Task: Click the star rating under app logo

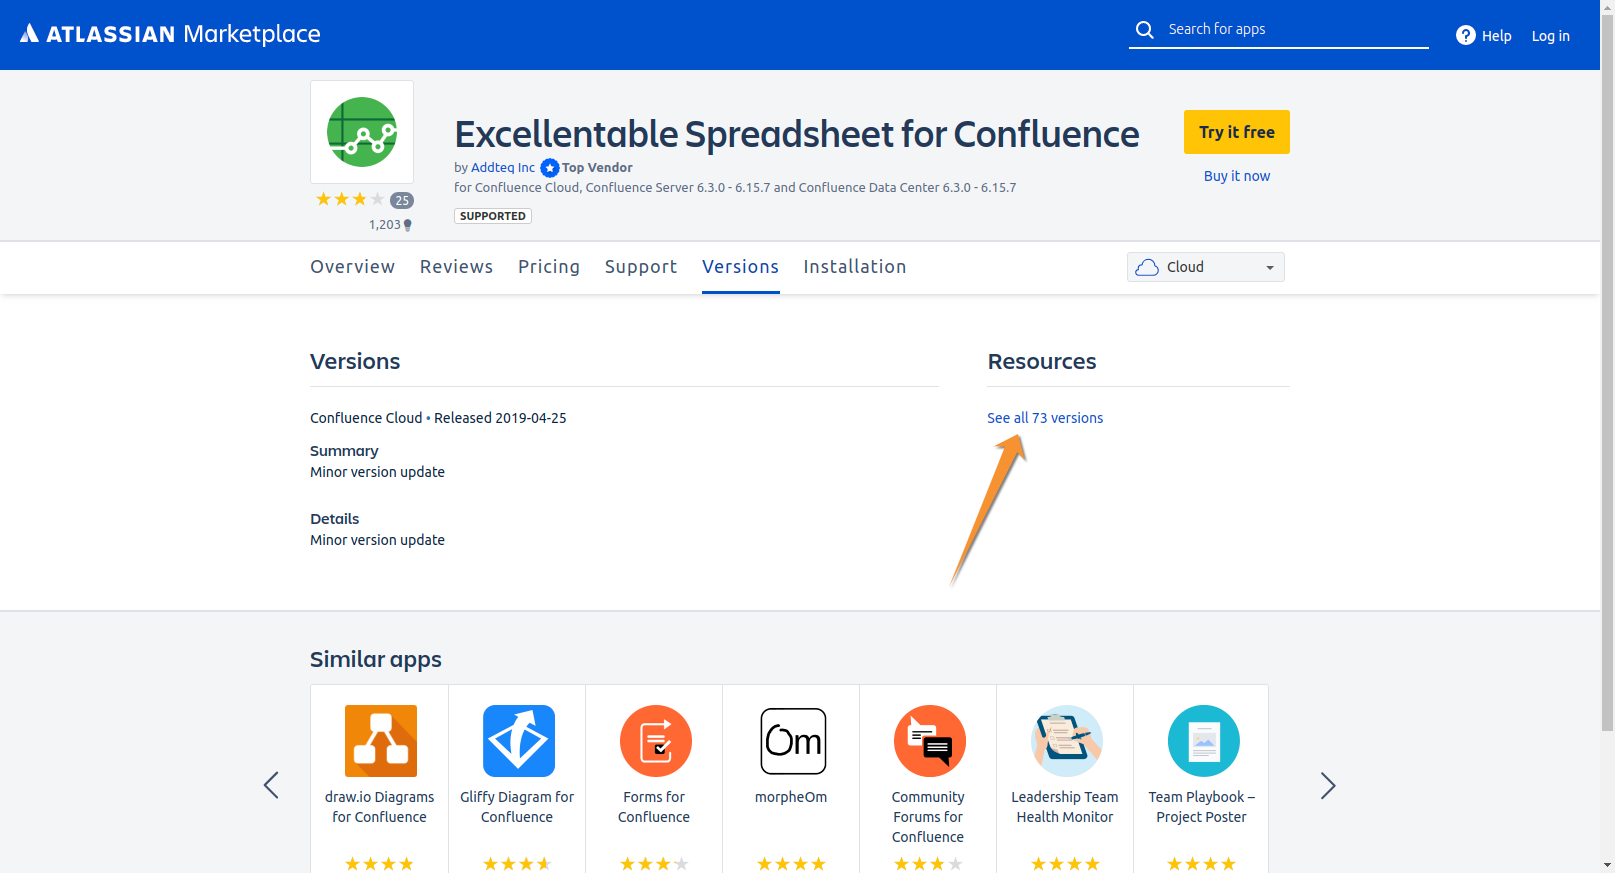Action: click(x=350, y=200)
